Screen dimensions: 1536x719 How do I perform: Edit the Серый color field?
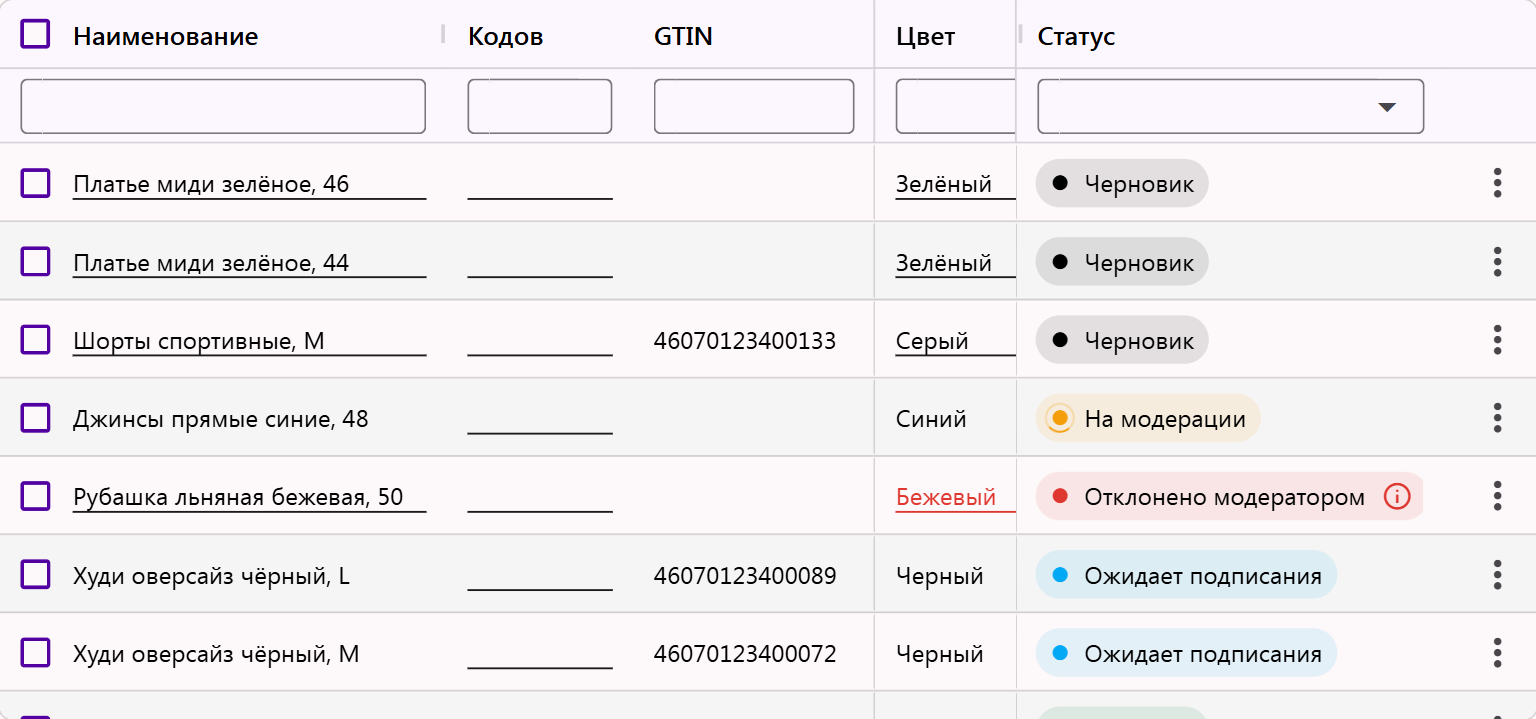(955, 341)
